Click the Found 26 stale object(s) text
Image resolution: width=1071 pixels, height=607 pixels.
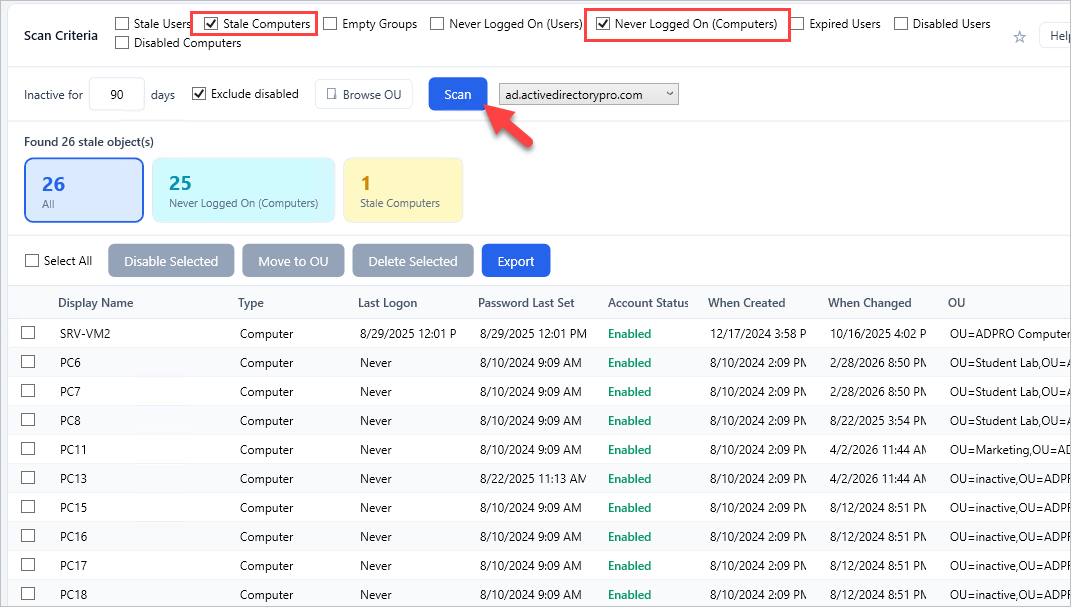[89, 142]
